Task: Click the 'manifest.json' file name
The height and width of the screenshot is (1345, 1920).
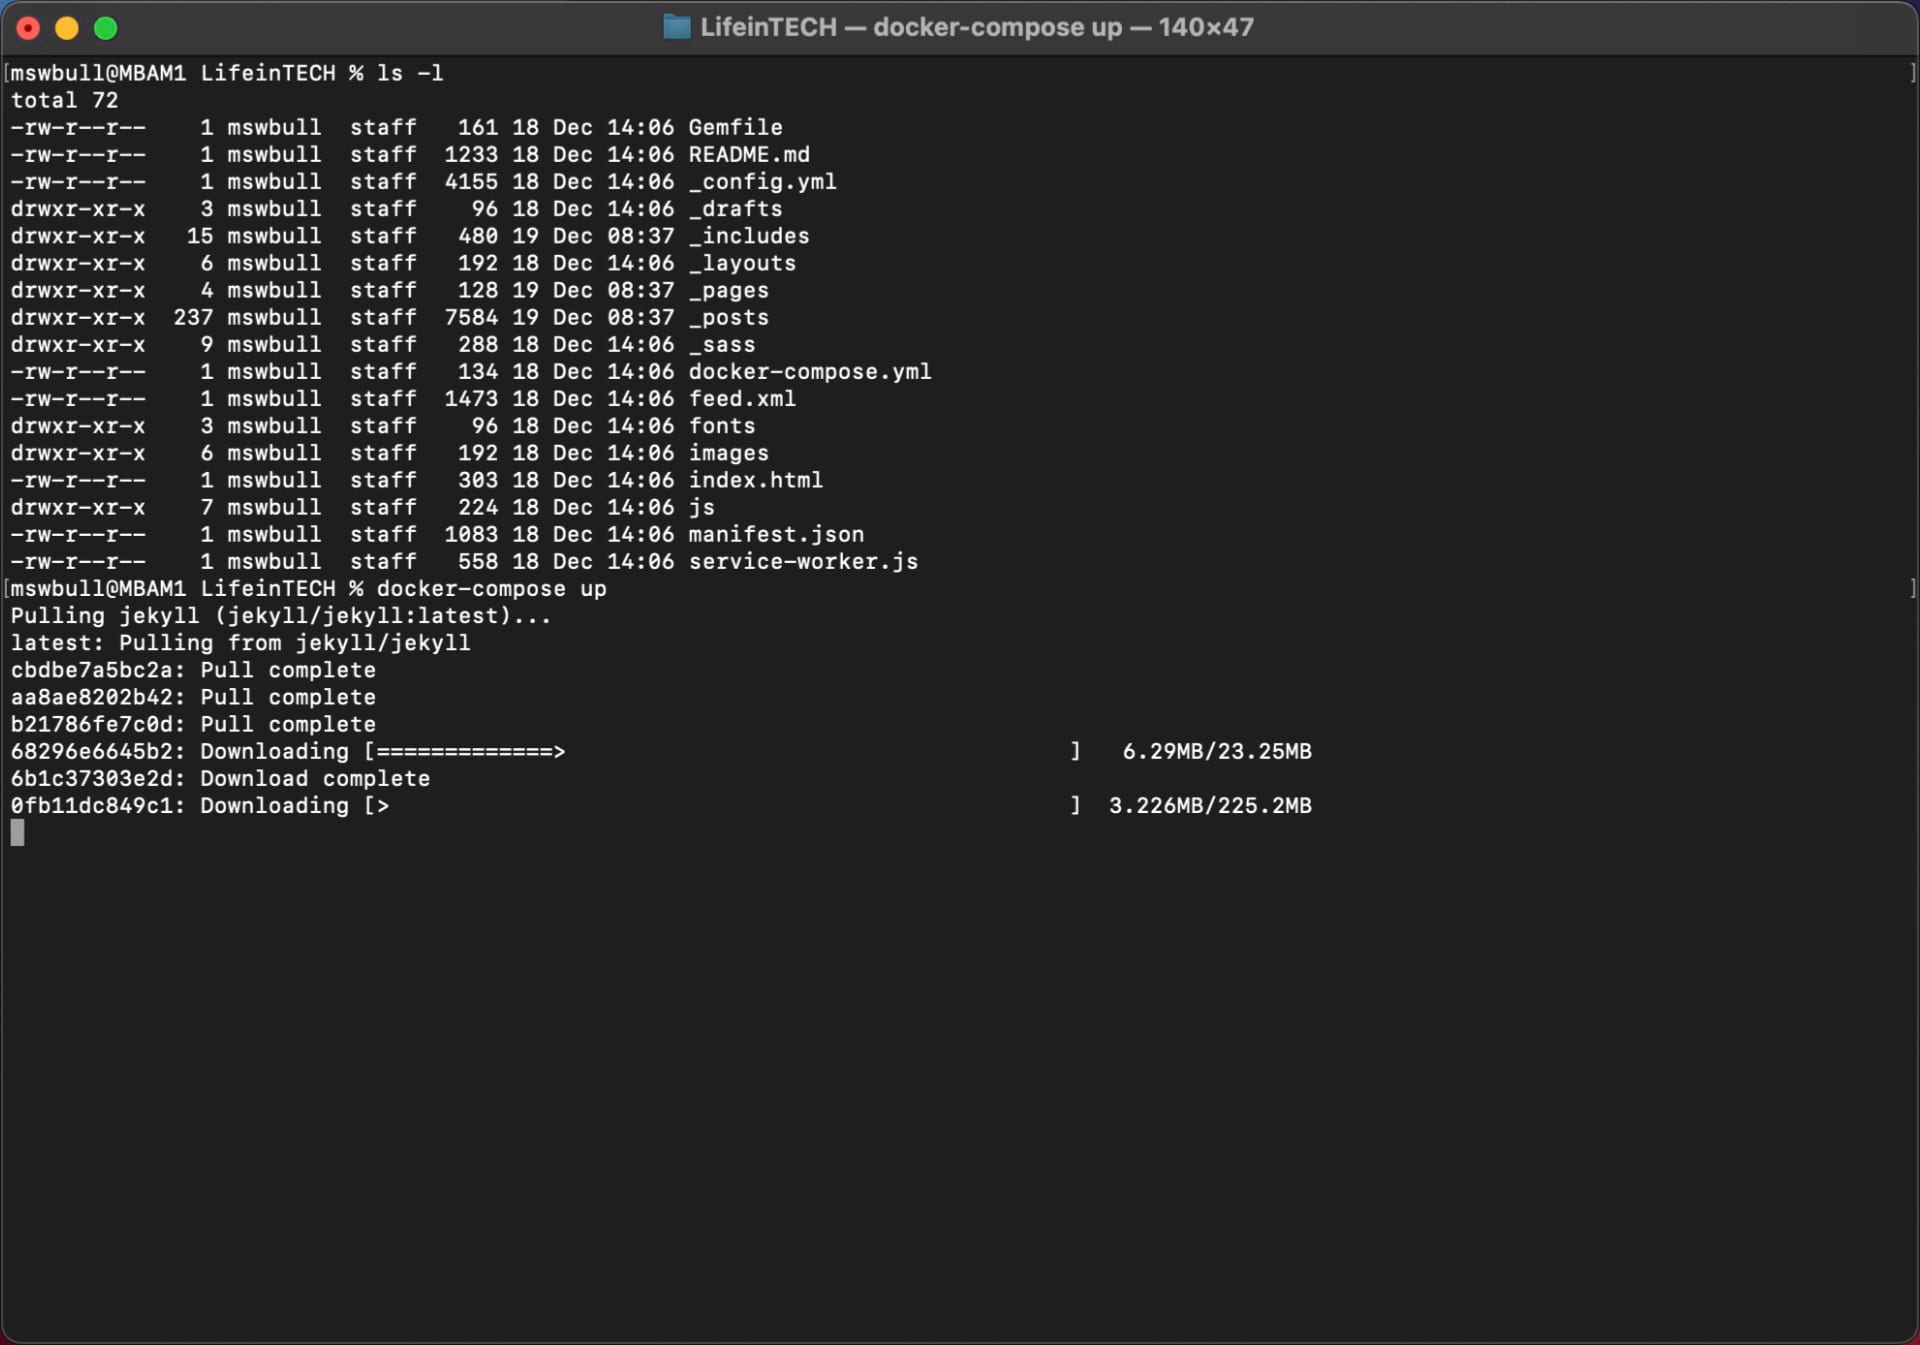Action: coord(776,534)
